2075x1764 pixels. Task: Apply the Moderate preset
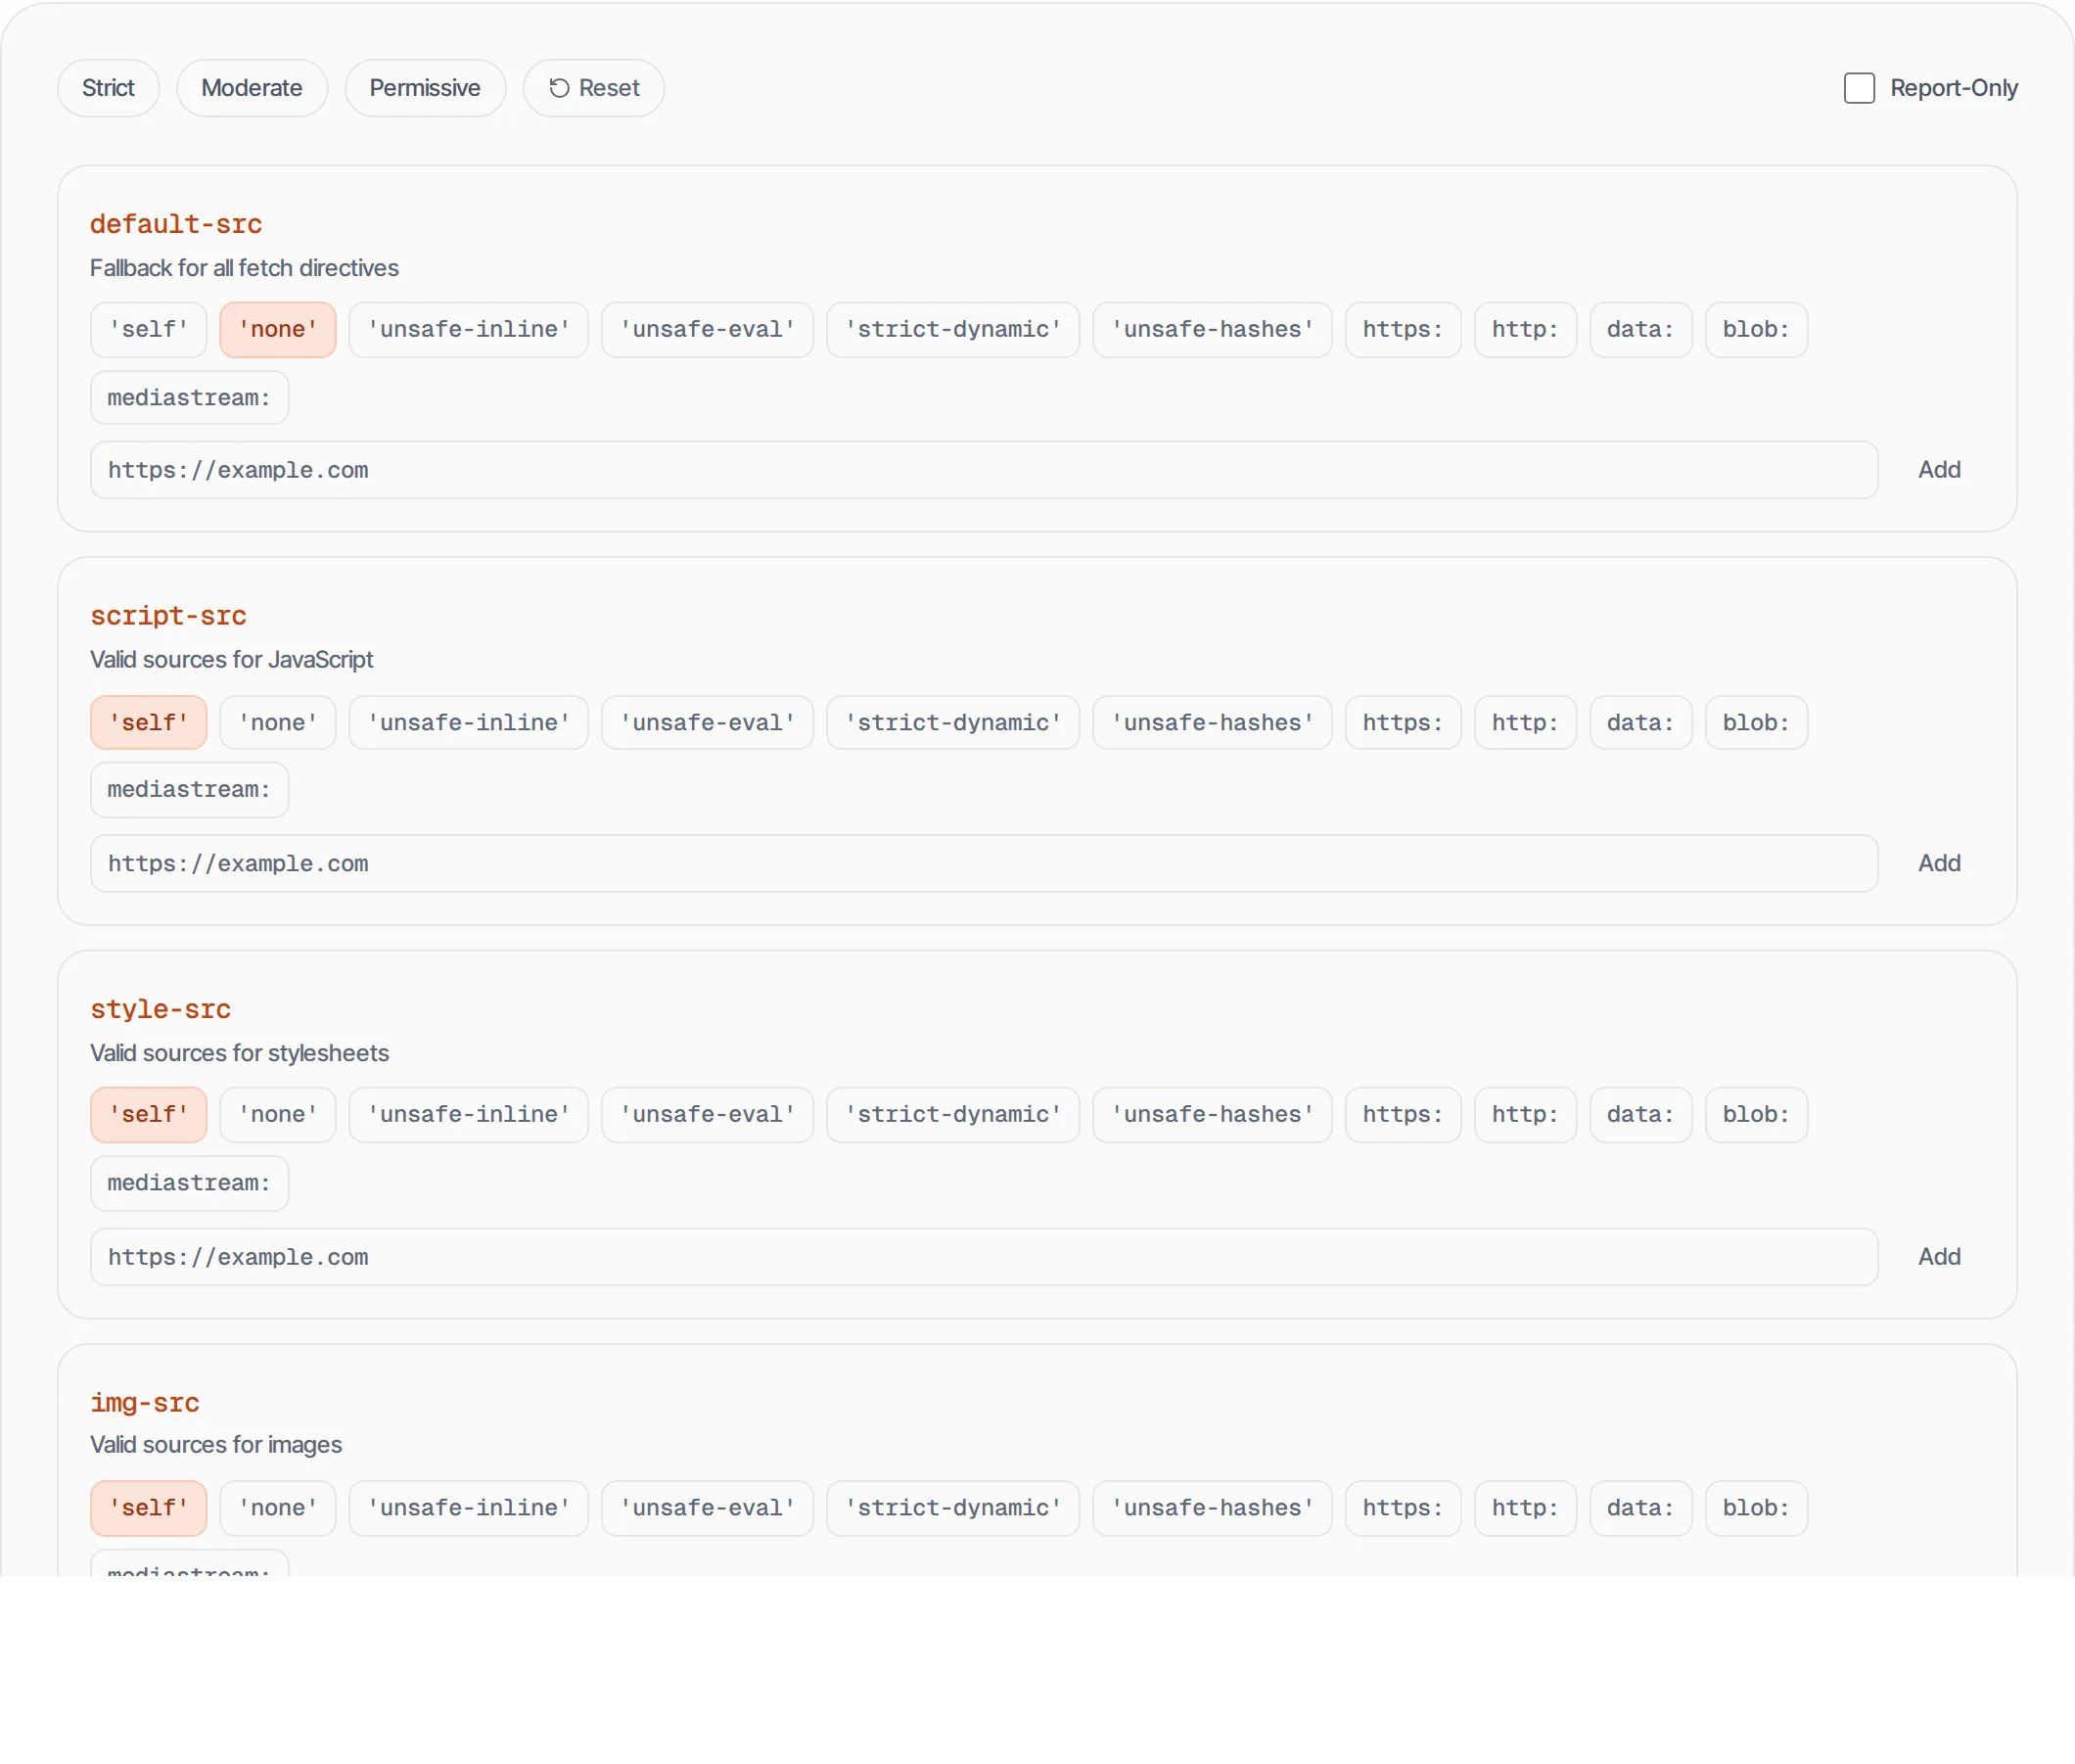(252, 88)
